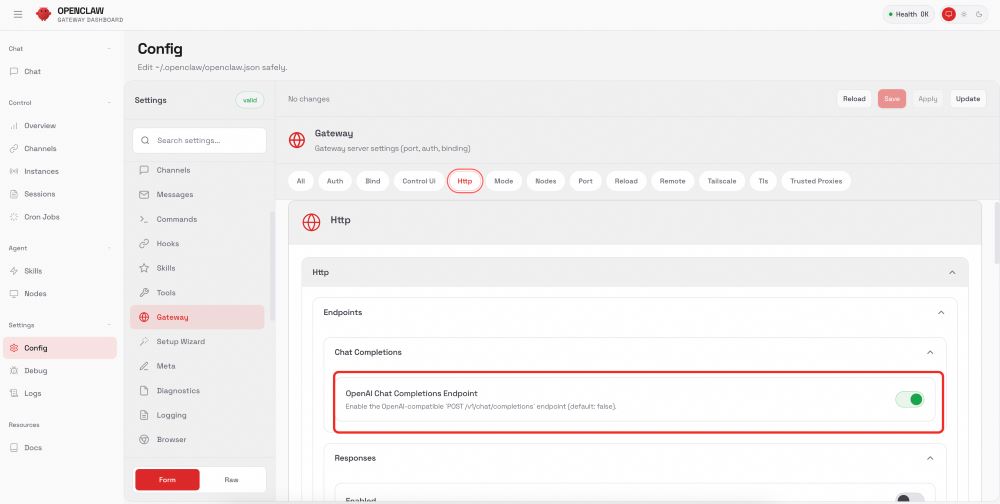The image size is (1000, 504).
Task: Click the hamburger menu icon
Action: click(17, 14)
